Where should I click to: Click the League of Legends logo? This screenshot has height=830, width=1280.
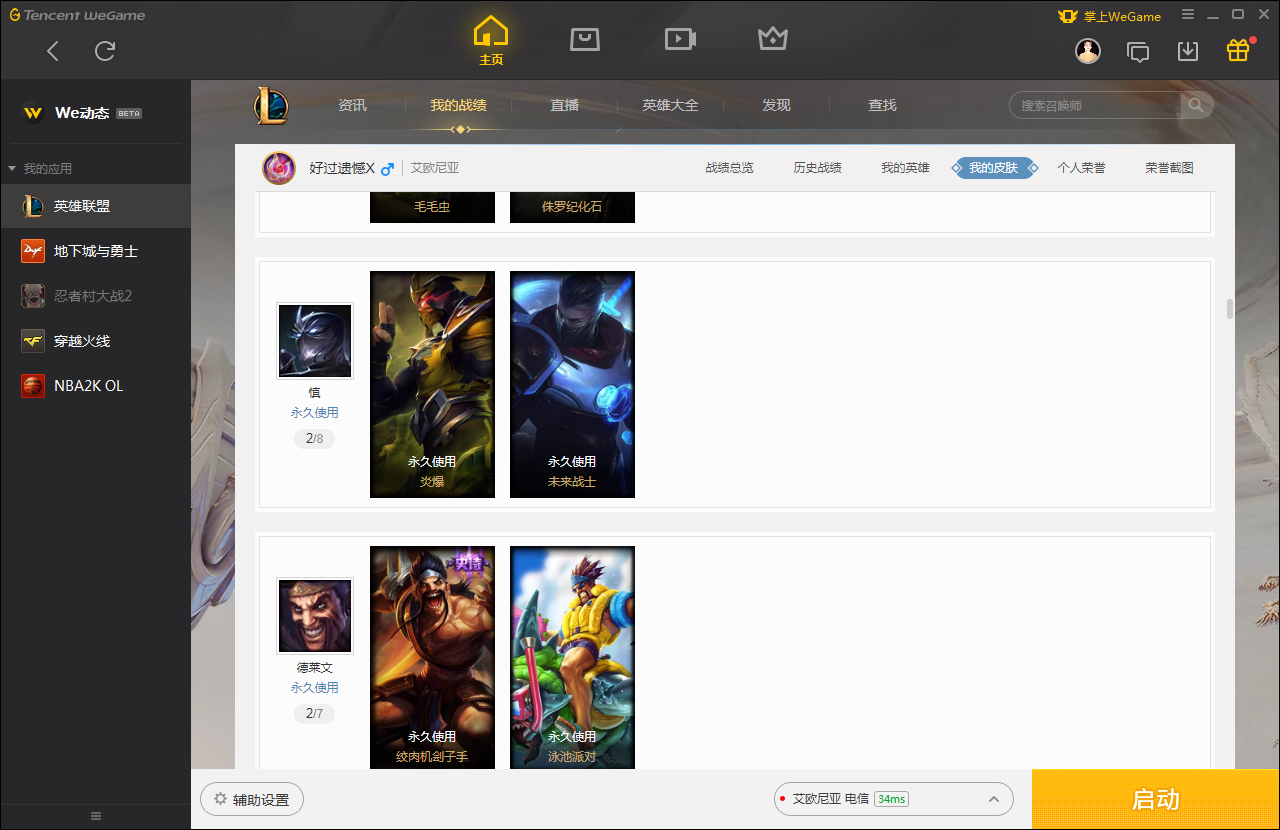click(271, 105)
